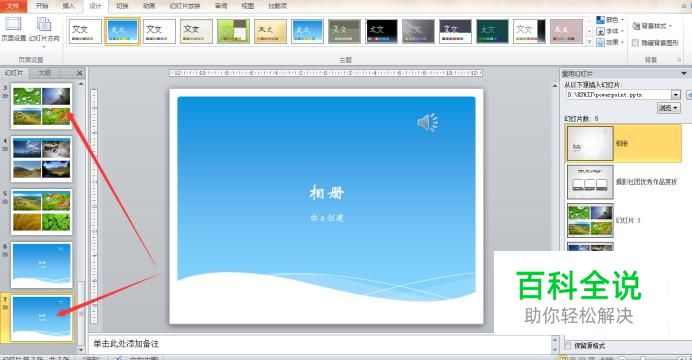The image size is (692, 360).
Task: Click the audio speaker icon on slide
Action: click(x=428, y=122)
